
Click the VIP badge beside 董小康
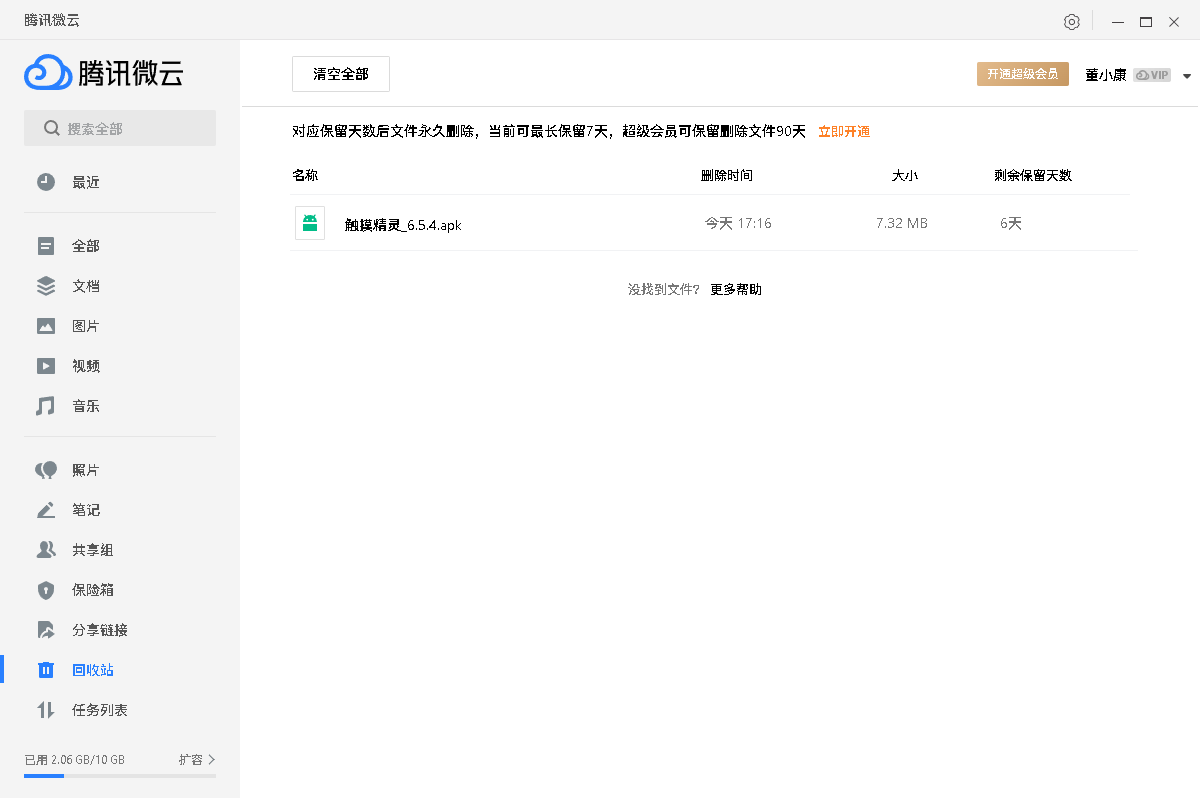coord(1151,73)
